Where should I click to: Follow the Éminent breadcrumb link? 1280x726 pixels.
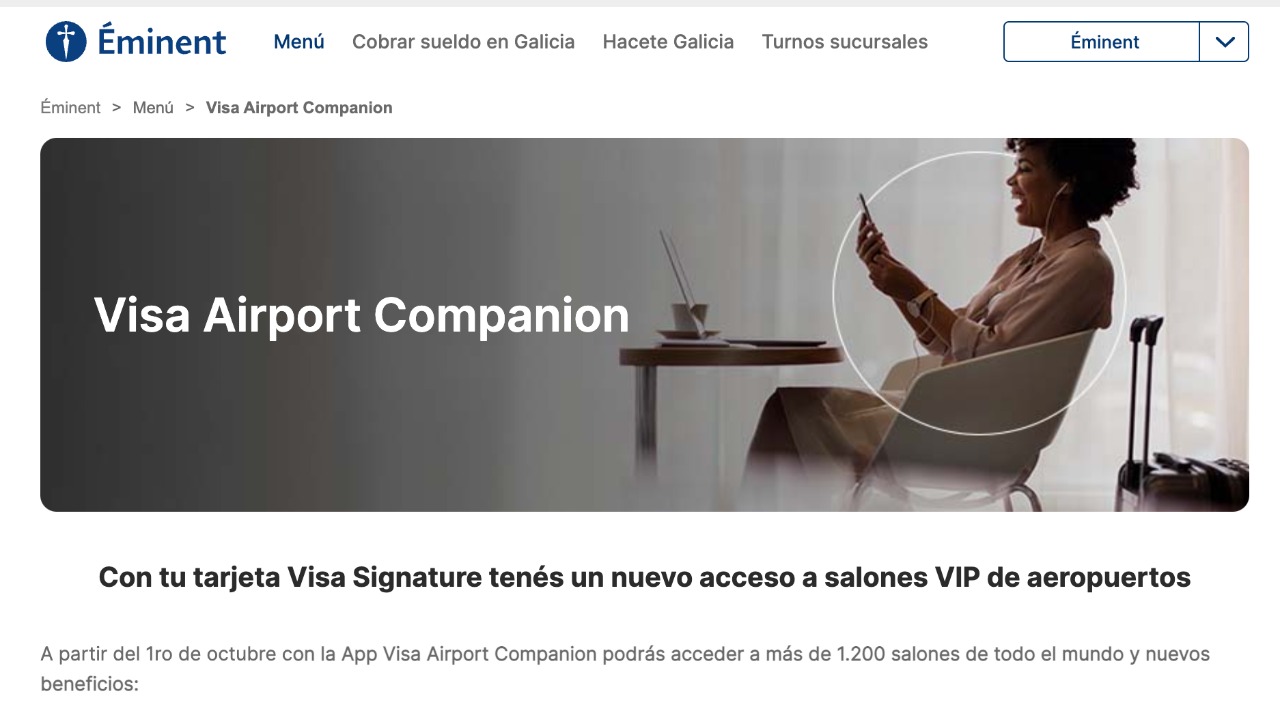(x=70, y=107)
